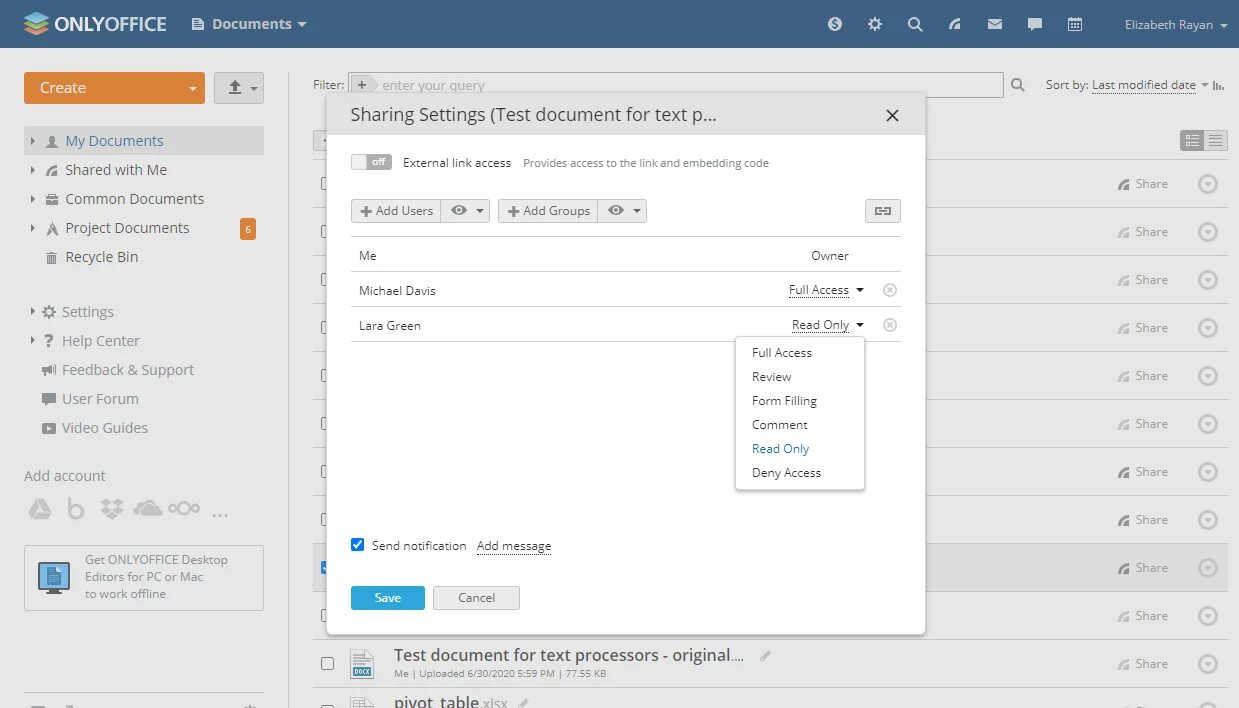Select Review from access menu
This screenshot has height=708, width=1239.
pyautogui.click(x=771, y=377)
